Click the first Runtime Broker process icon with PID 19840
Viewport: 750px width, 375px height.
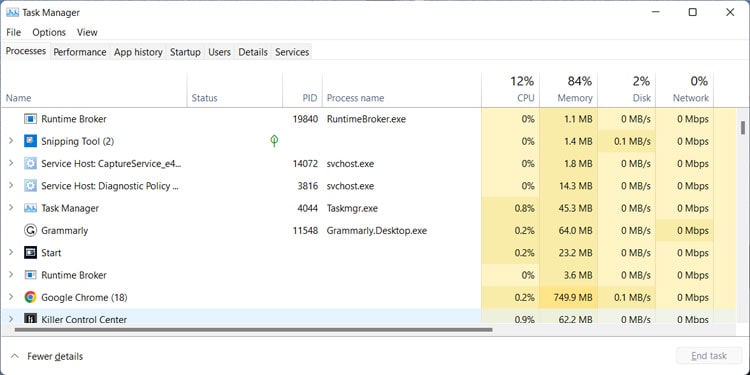coord(30,119)
